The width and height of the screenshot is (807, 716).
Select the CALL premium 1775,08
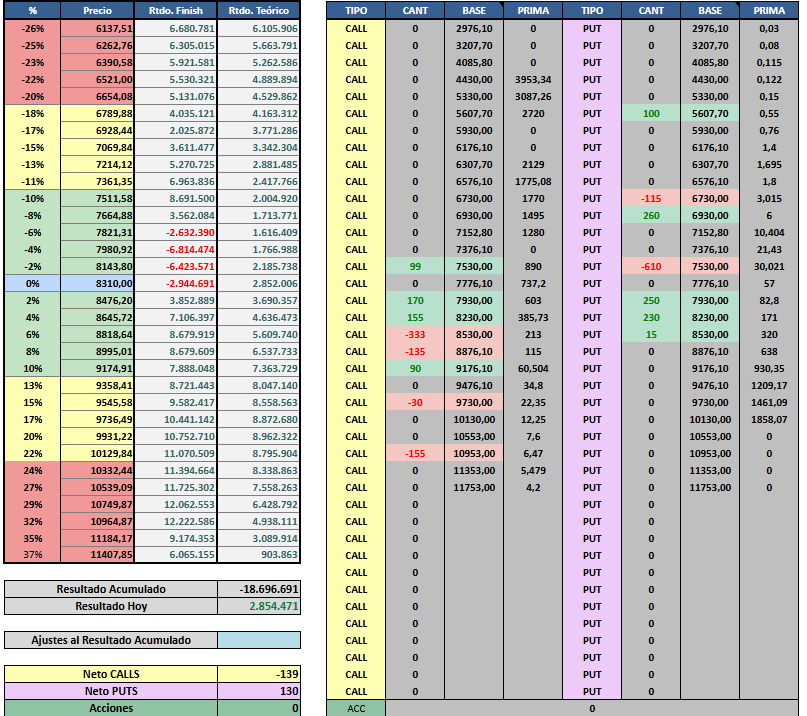point(533,182)
